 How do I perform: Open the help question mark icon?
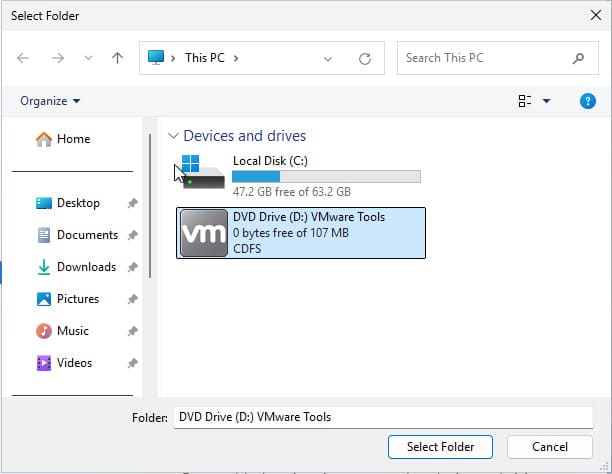point(588,101)
